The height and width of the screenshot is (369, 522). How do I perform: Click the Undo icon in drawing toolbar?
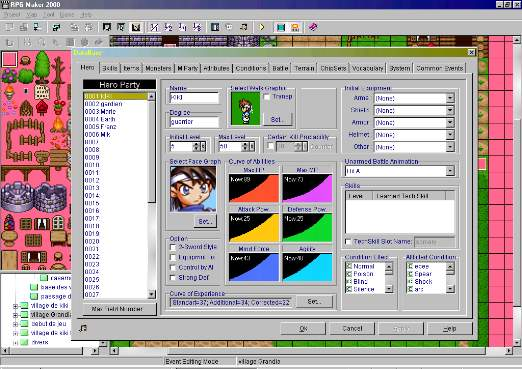(x=10, y=43)
